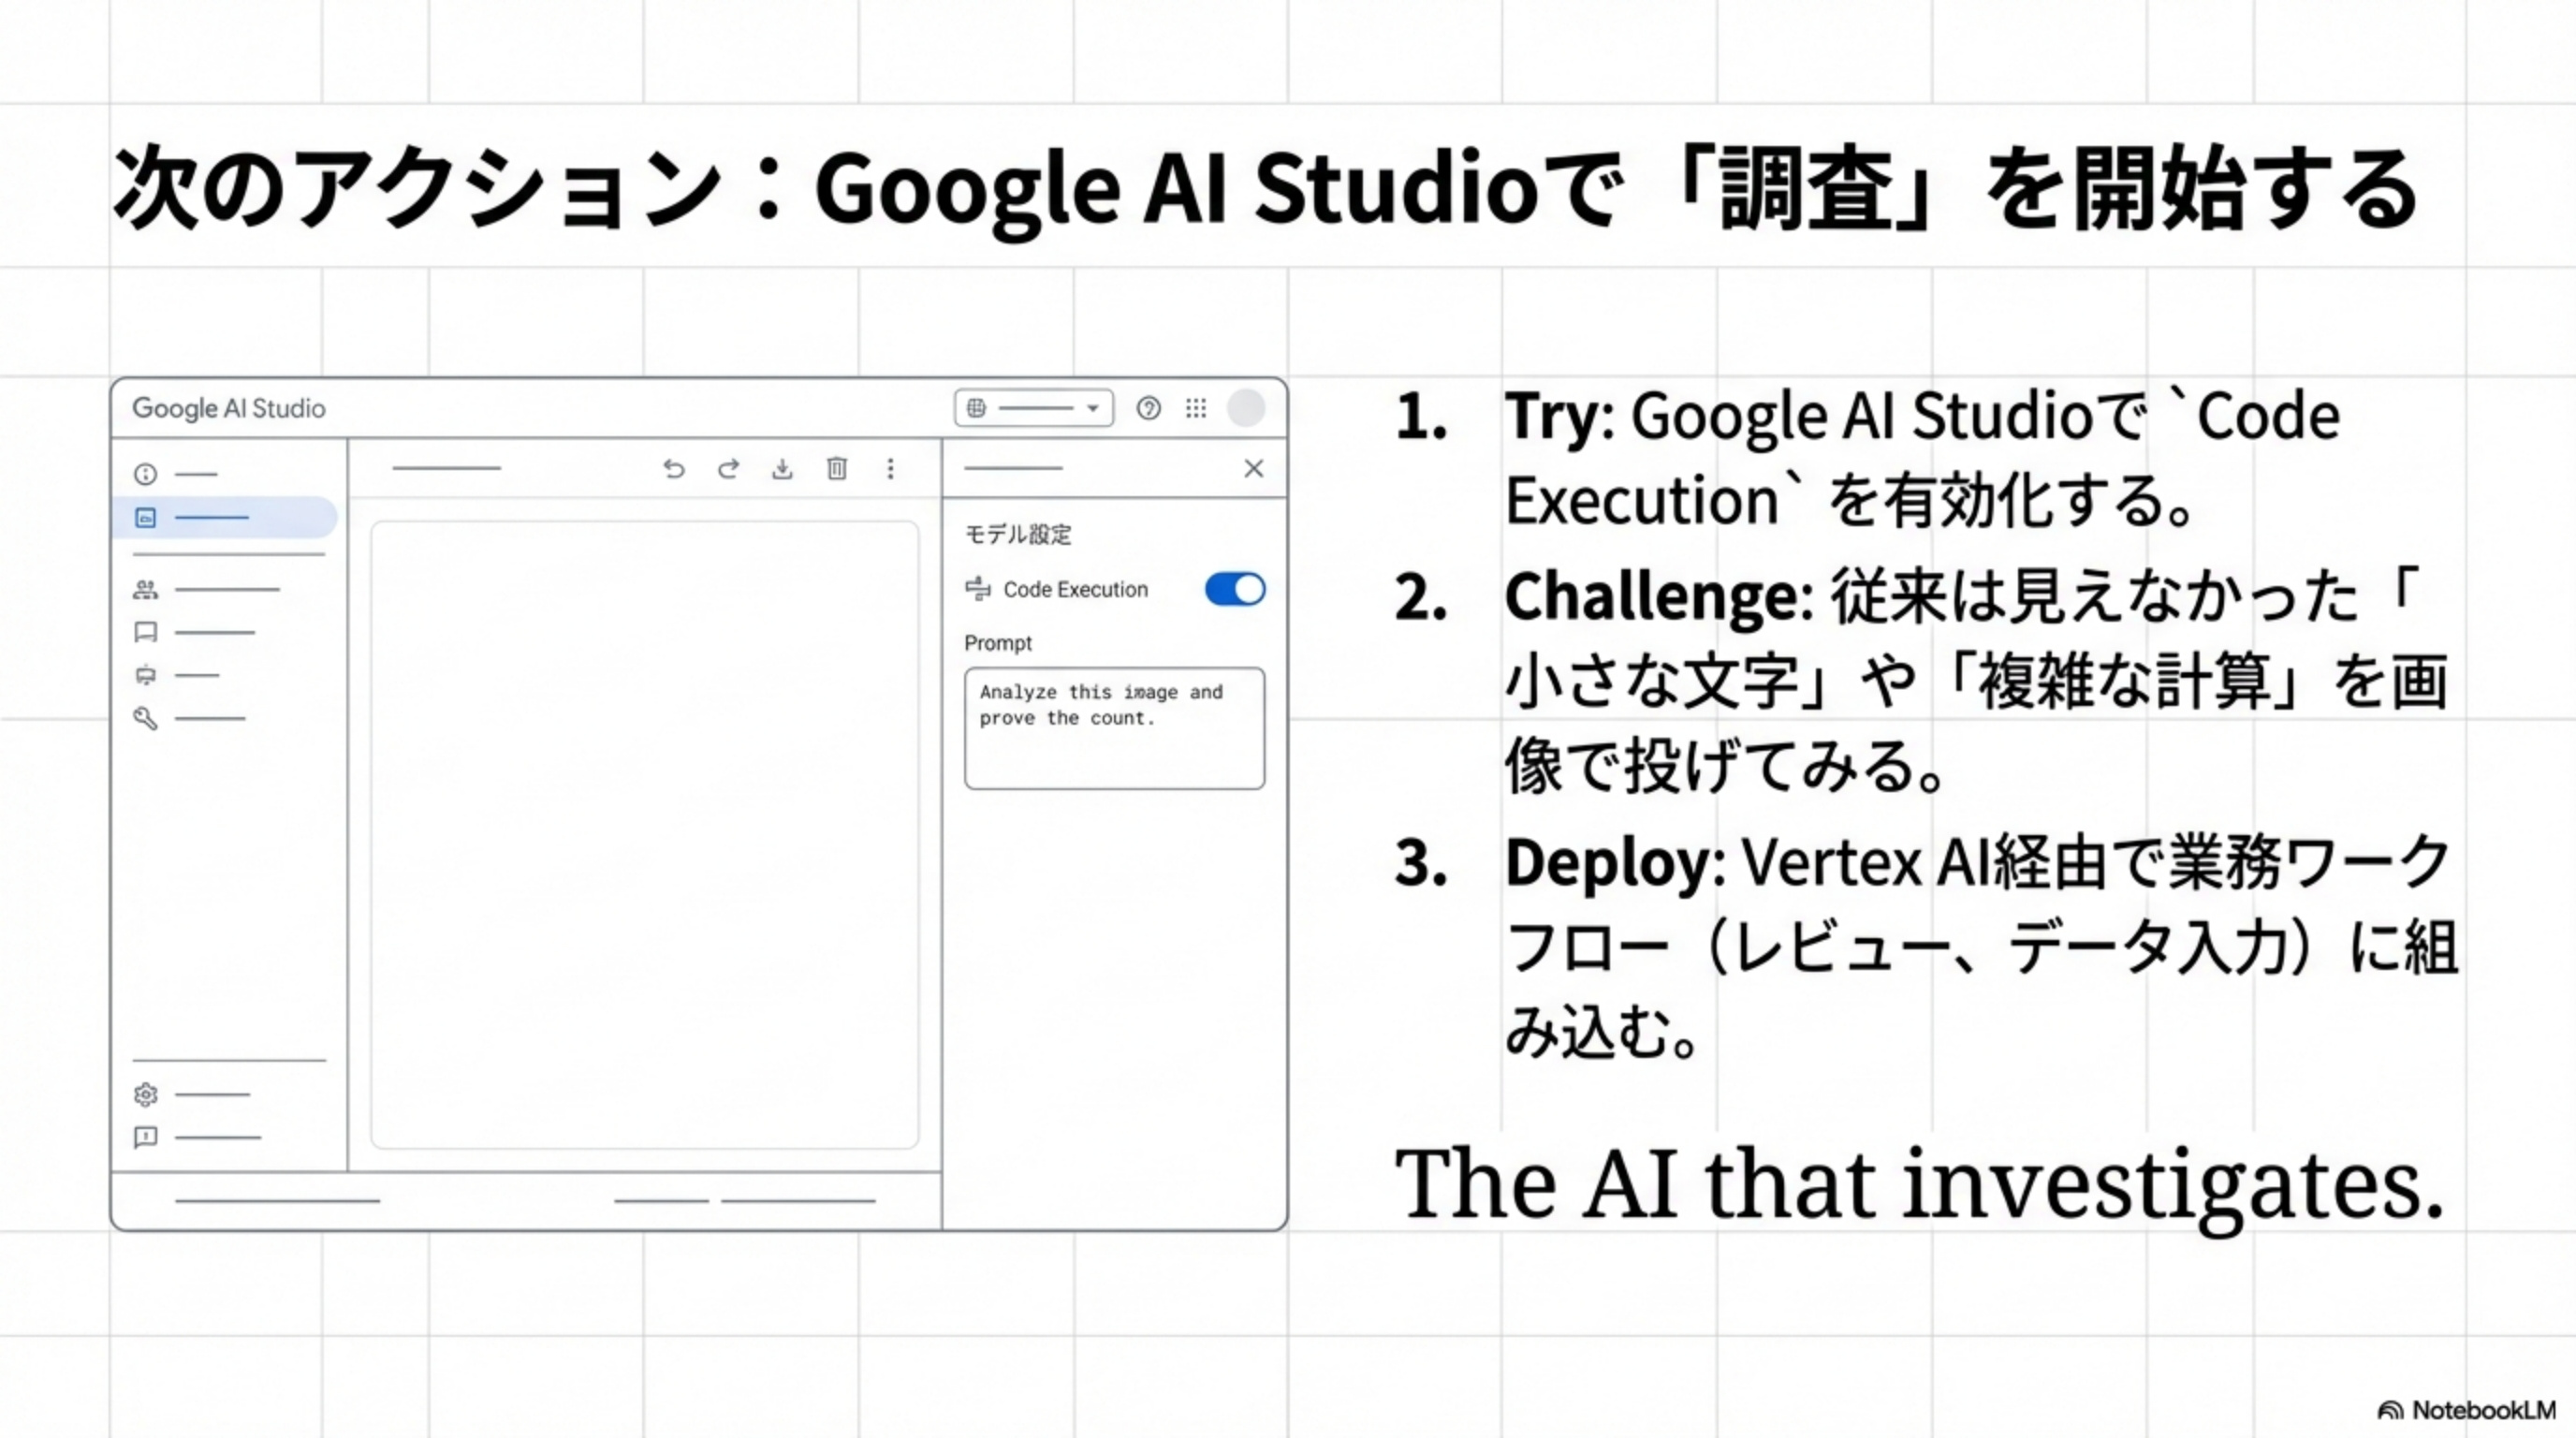Click the trash delete icon

coord(837,468)
